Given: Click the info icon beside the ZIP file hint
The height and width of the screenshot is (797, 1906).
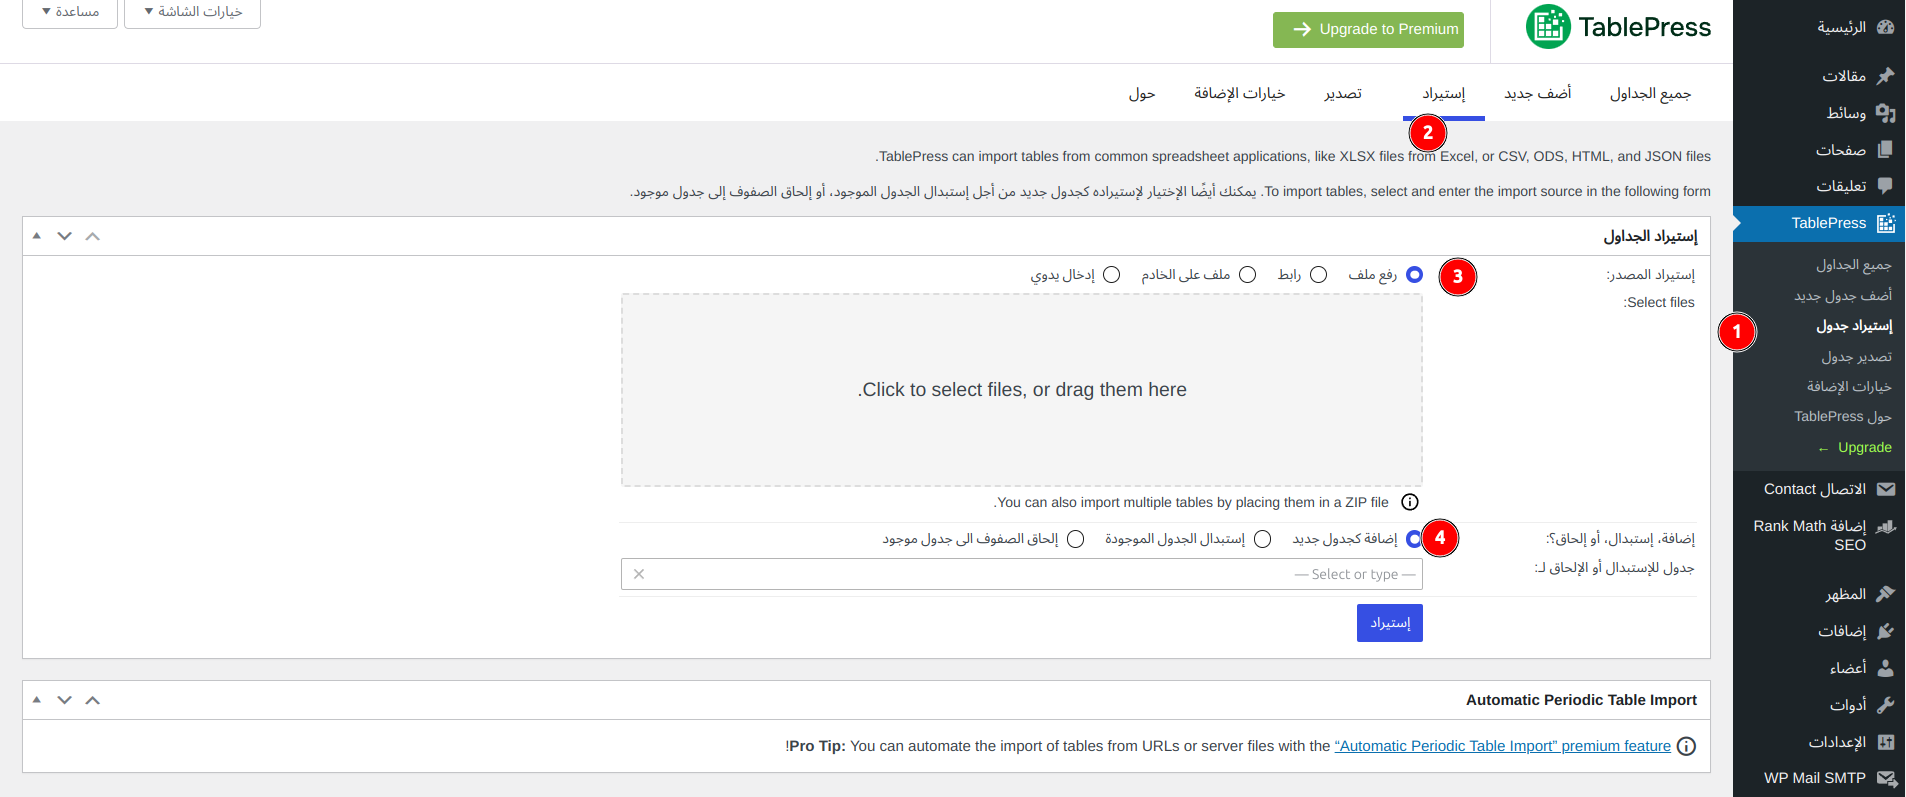Looking at the screenshot, I should point(1410,502).
